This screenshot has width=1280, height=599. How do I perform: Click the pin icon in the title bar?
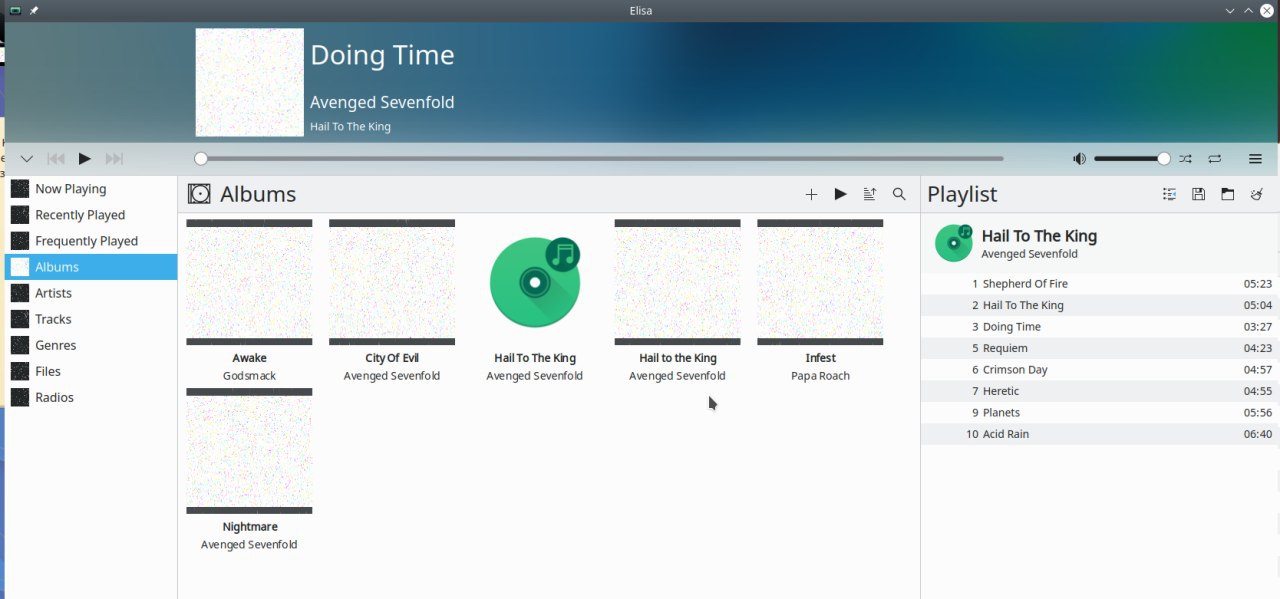(x=34, y=10)
